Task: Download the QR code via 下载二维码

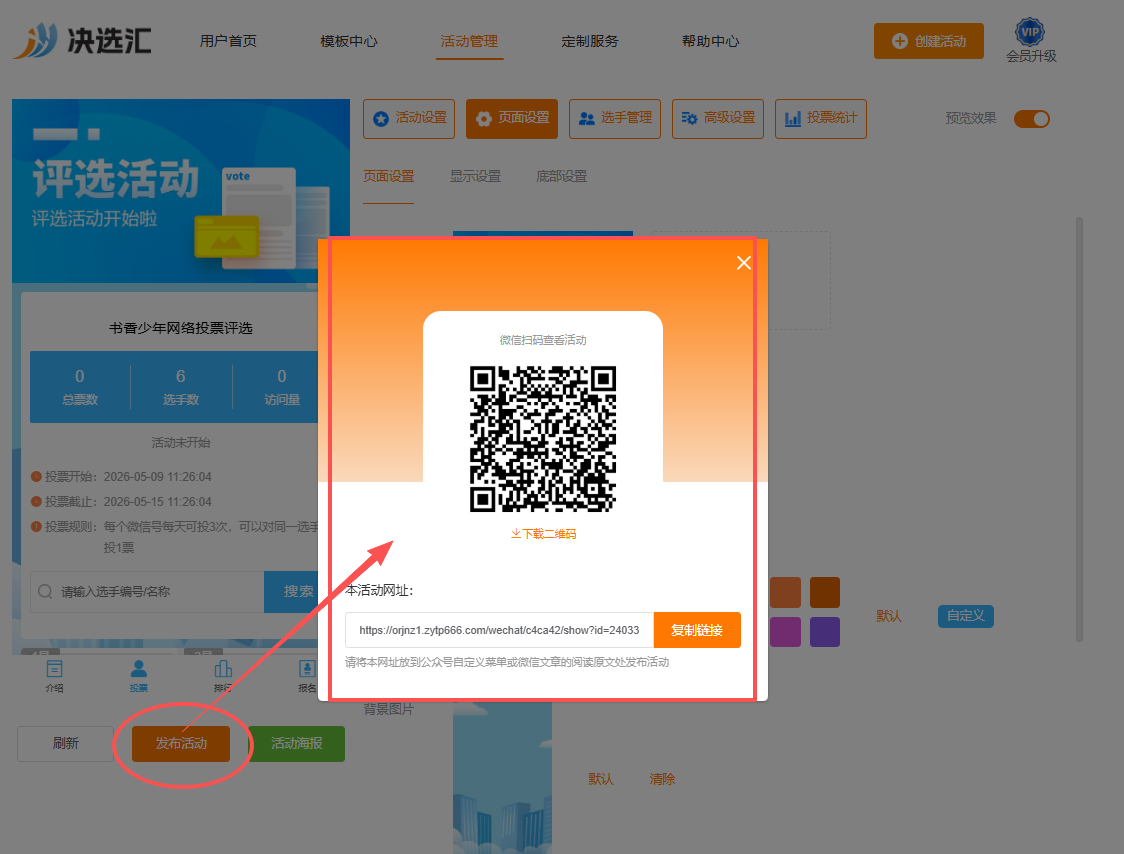Action: pyautogui.click(x=543, y=533)
